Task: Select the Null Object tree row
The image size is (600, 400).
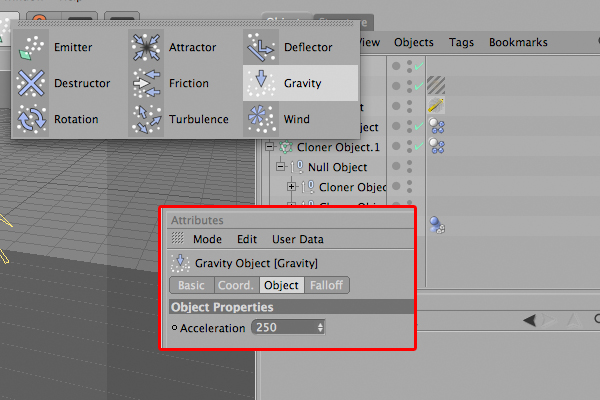Action: coord(338,167)
